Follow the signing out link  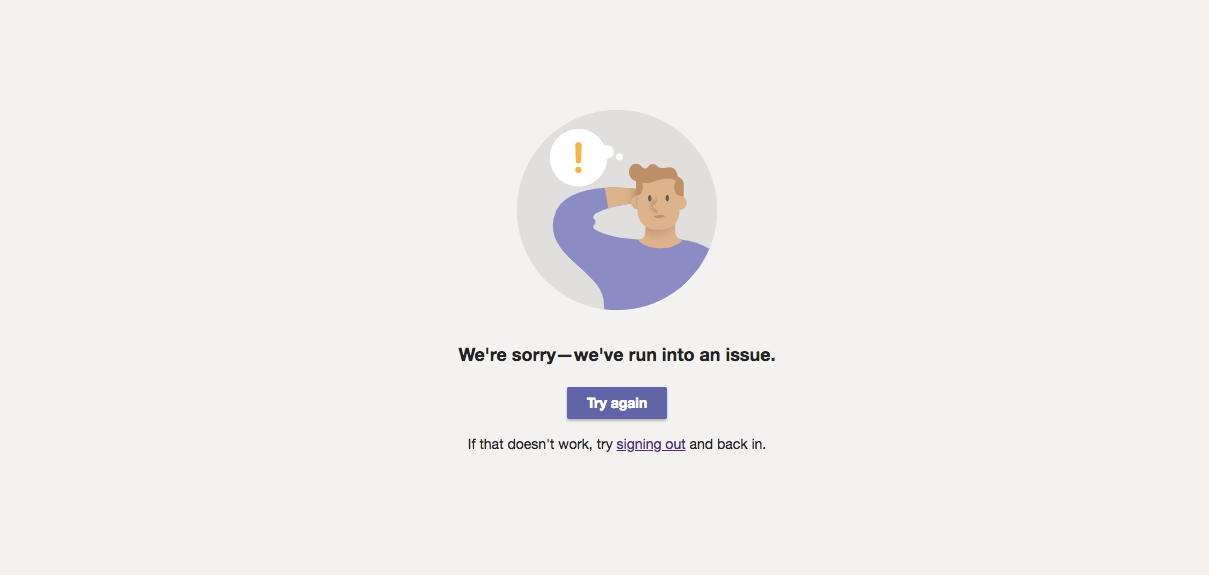point(651,444)
